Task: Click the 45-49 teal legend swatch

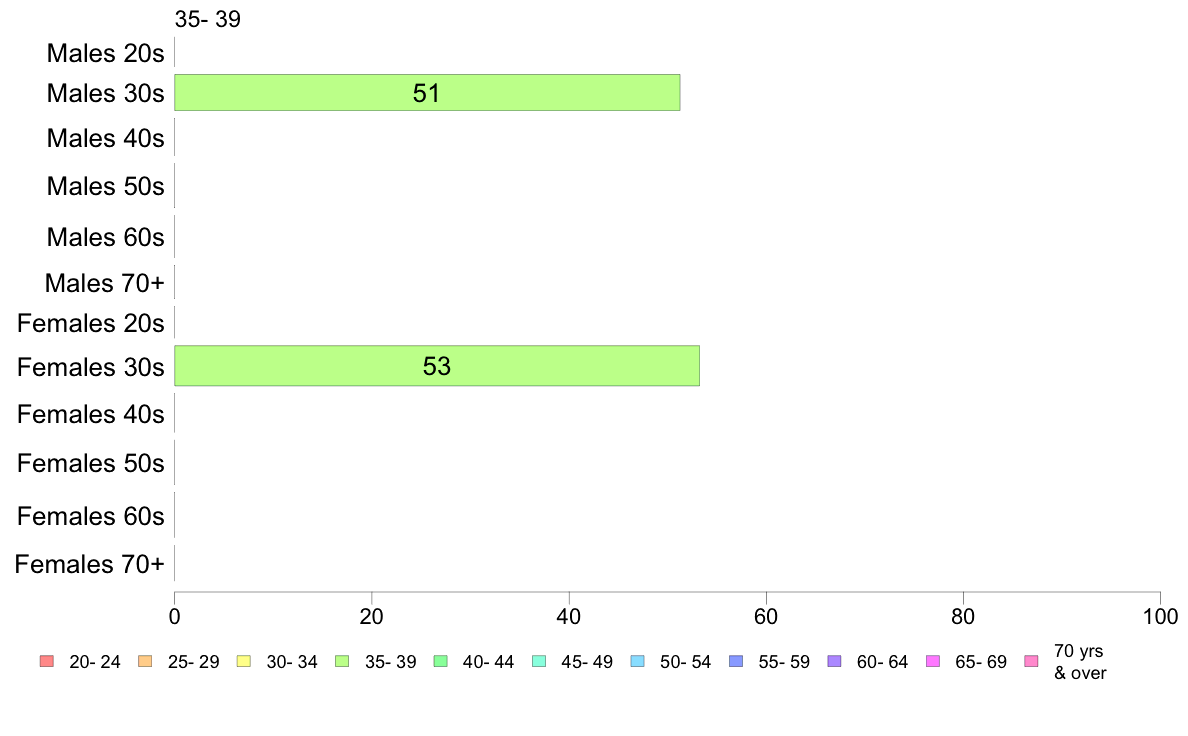Action: coord(539,661)
